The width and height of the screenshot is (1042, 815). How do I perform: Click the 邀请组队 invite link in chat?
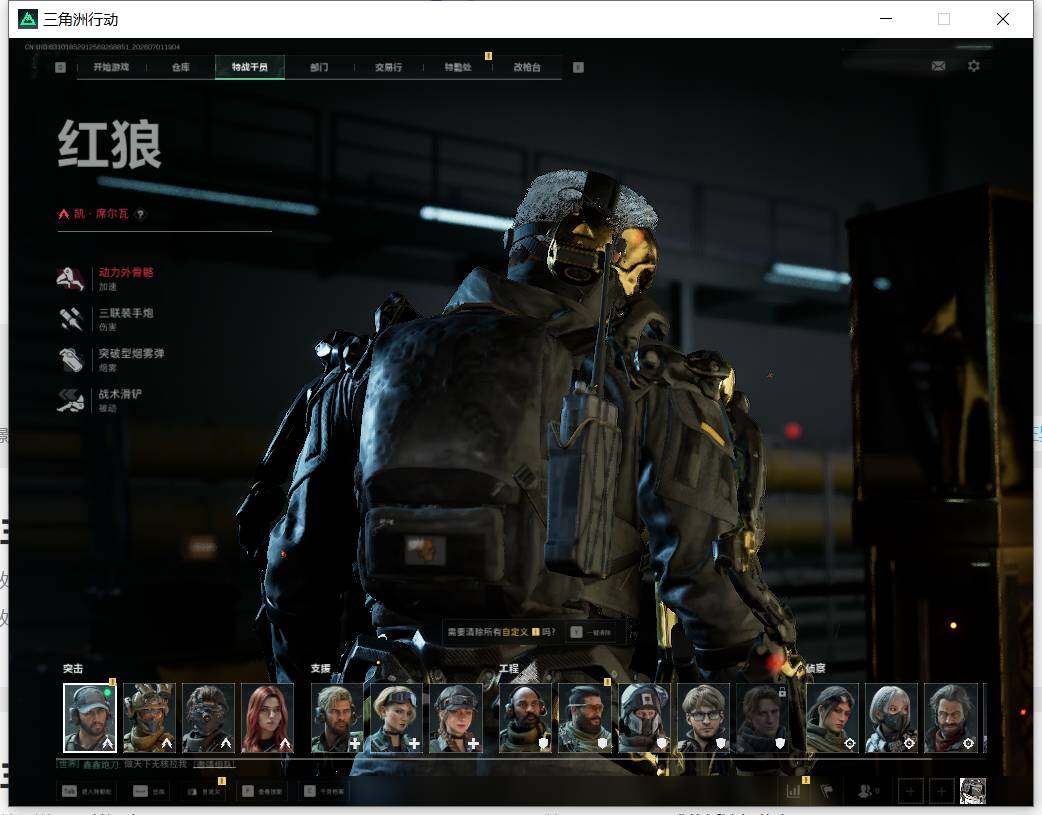click(213, 764)
